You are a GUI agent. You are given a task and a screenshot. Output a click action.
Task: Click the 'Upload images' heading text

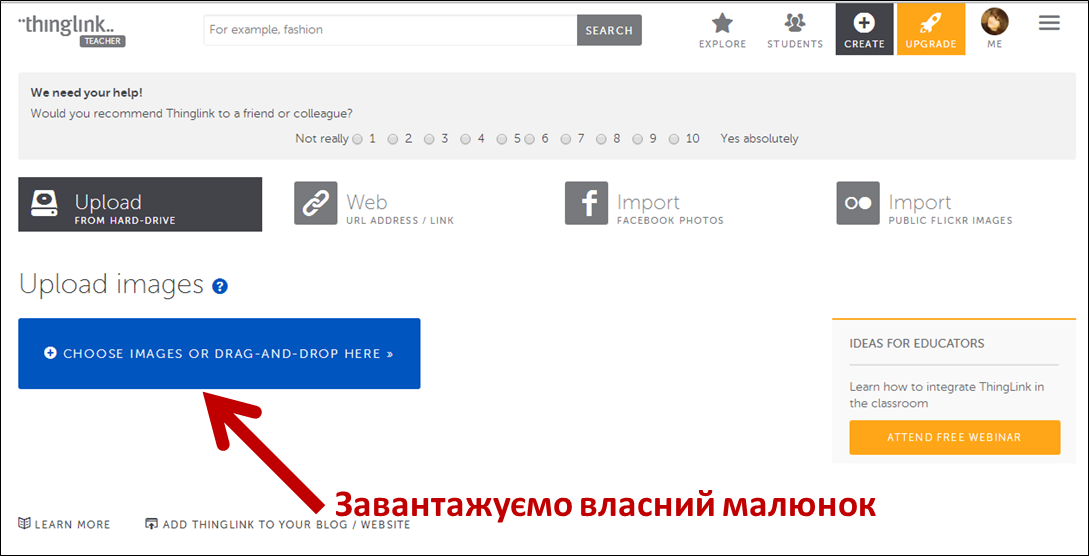111,284
